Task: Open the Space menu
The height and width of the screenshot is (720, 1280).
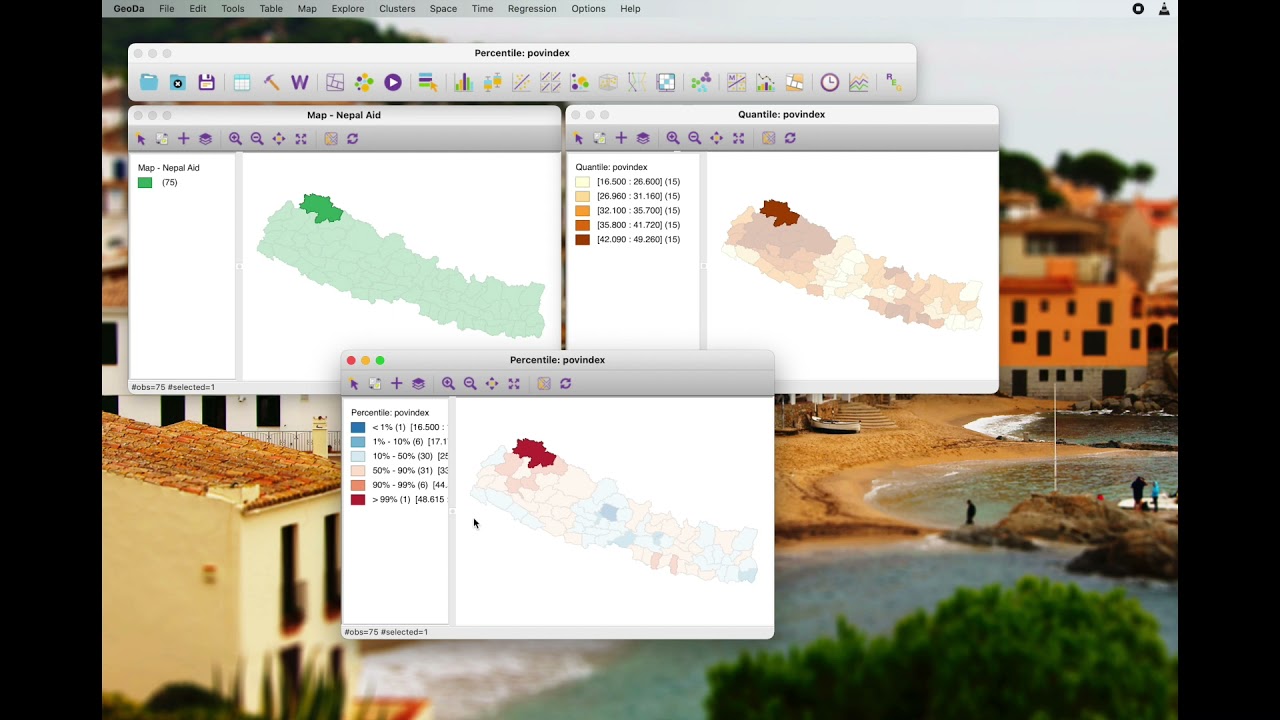Action: click(x=443, y=9)
